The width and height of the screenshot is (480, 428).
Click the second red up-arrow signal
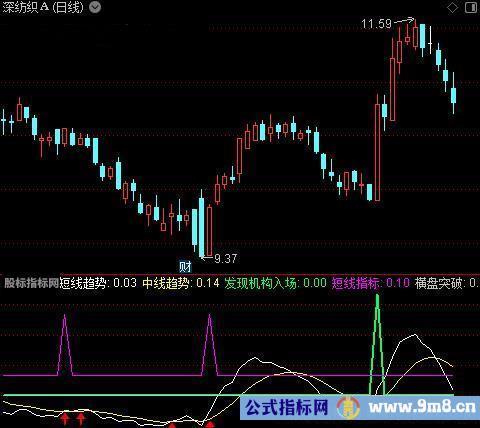(81, 418)
